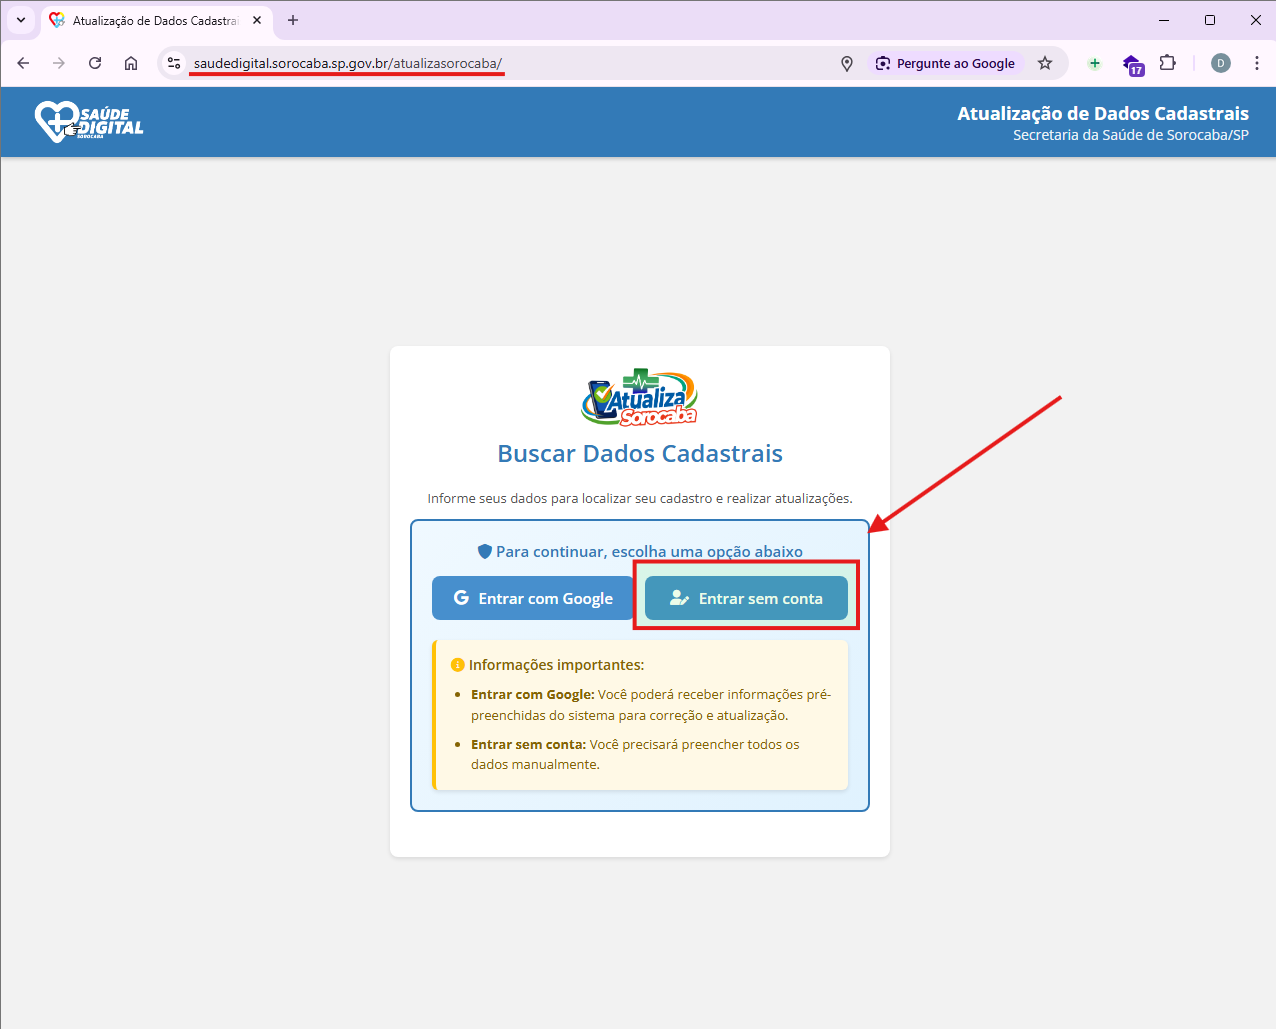This screenshot has width=1276, height=1029.
Task: Click the Entrar sem conta button
Action: [746, 598]
